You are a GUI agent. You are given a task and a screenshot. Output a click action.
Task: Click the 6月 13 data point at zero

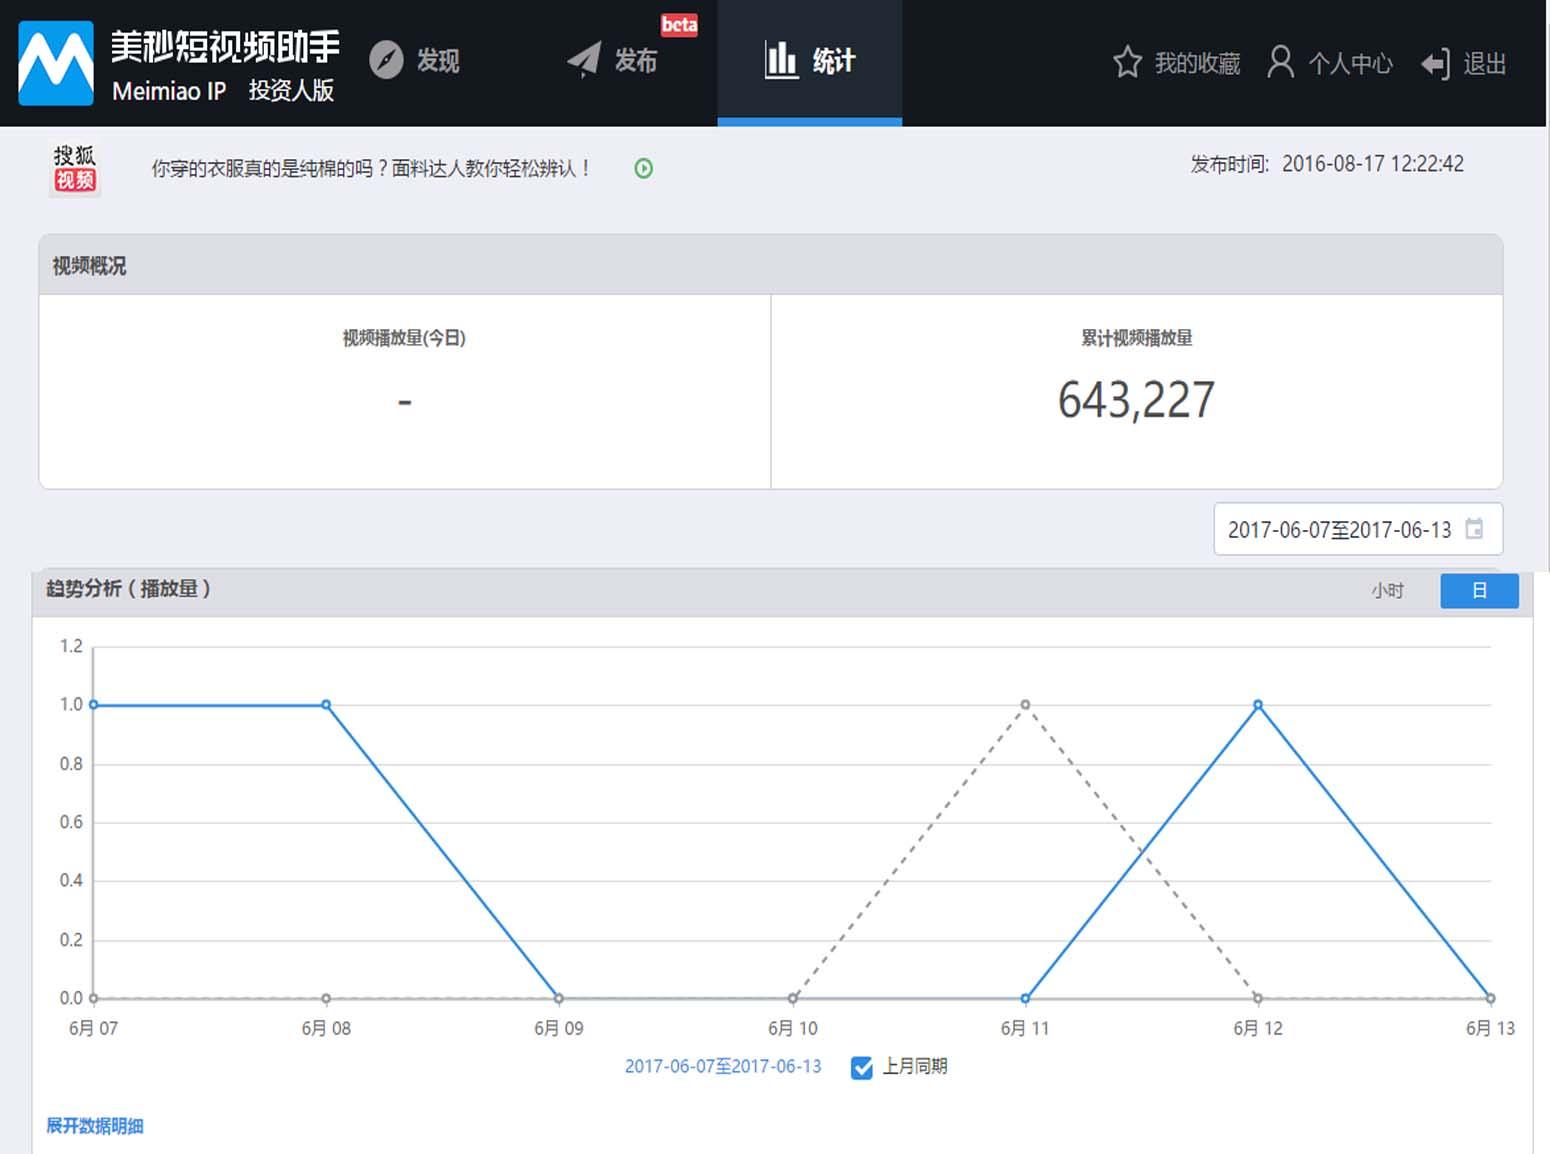[x=1490, y=998]
